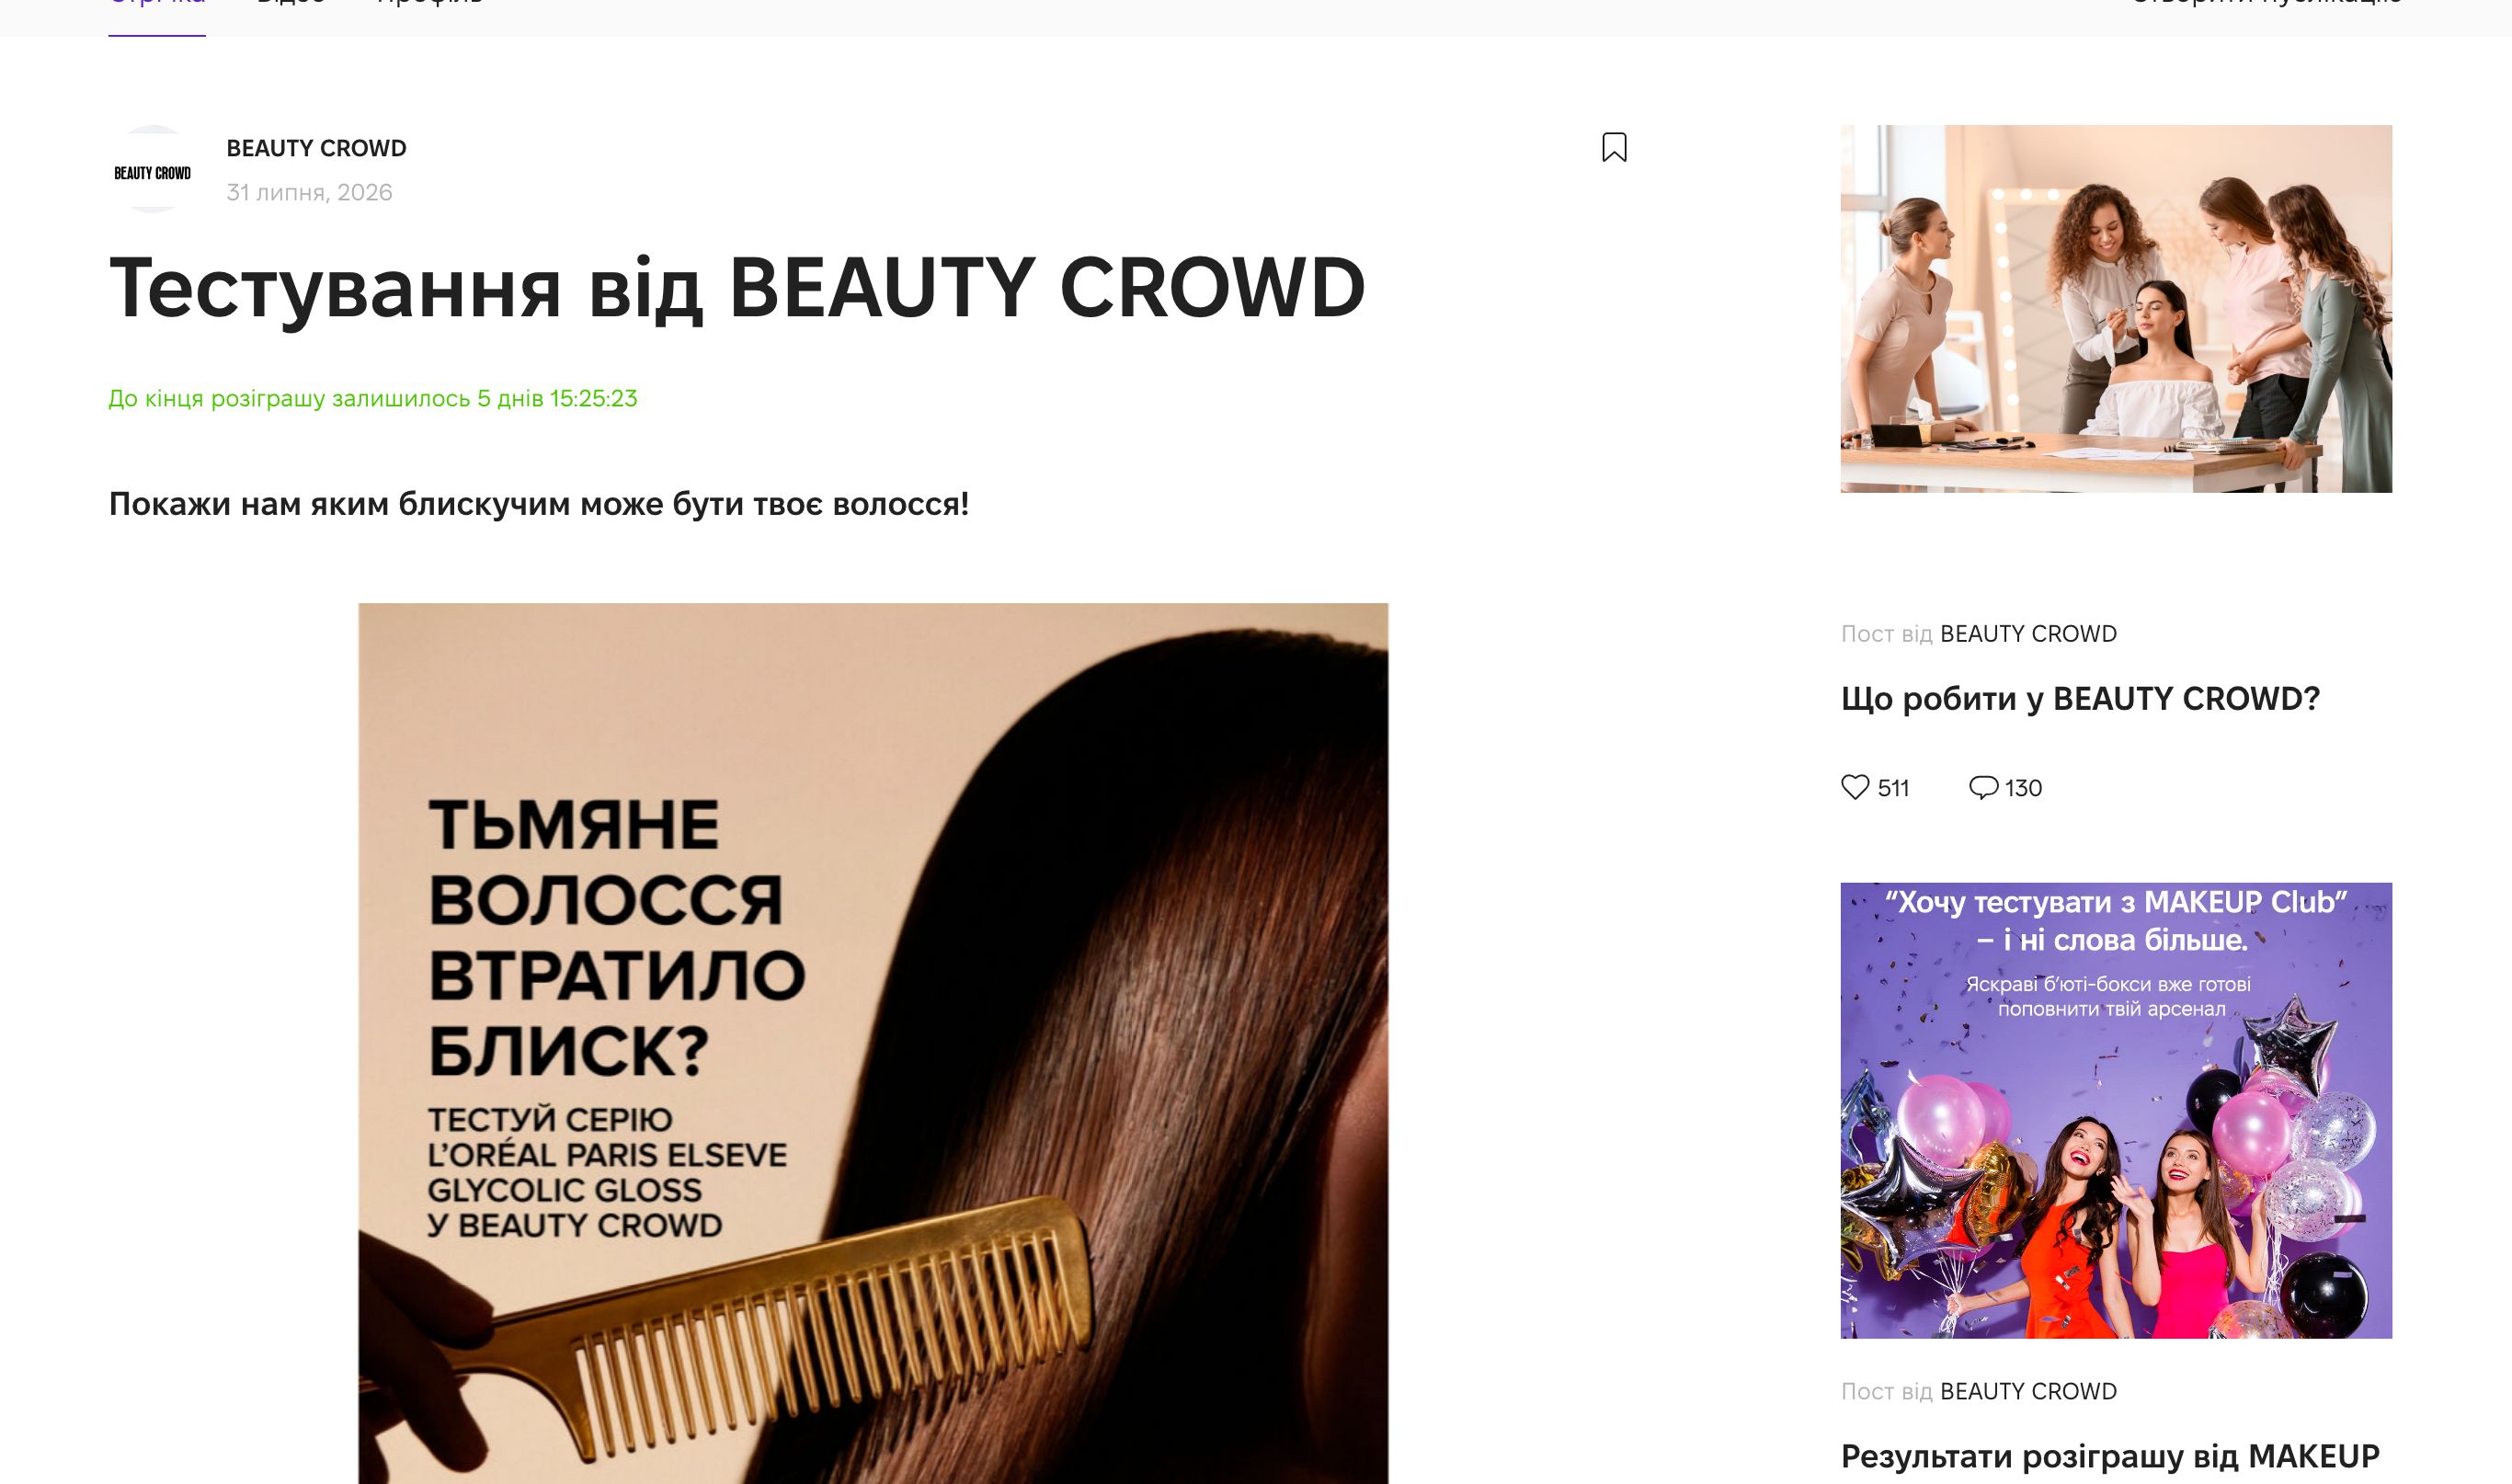2512x1484 pixels.
Task: Open comments on 'Що робити у BEAUTY CROWD?' post
Action: 1982,787
